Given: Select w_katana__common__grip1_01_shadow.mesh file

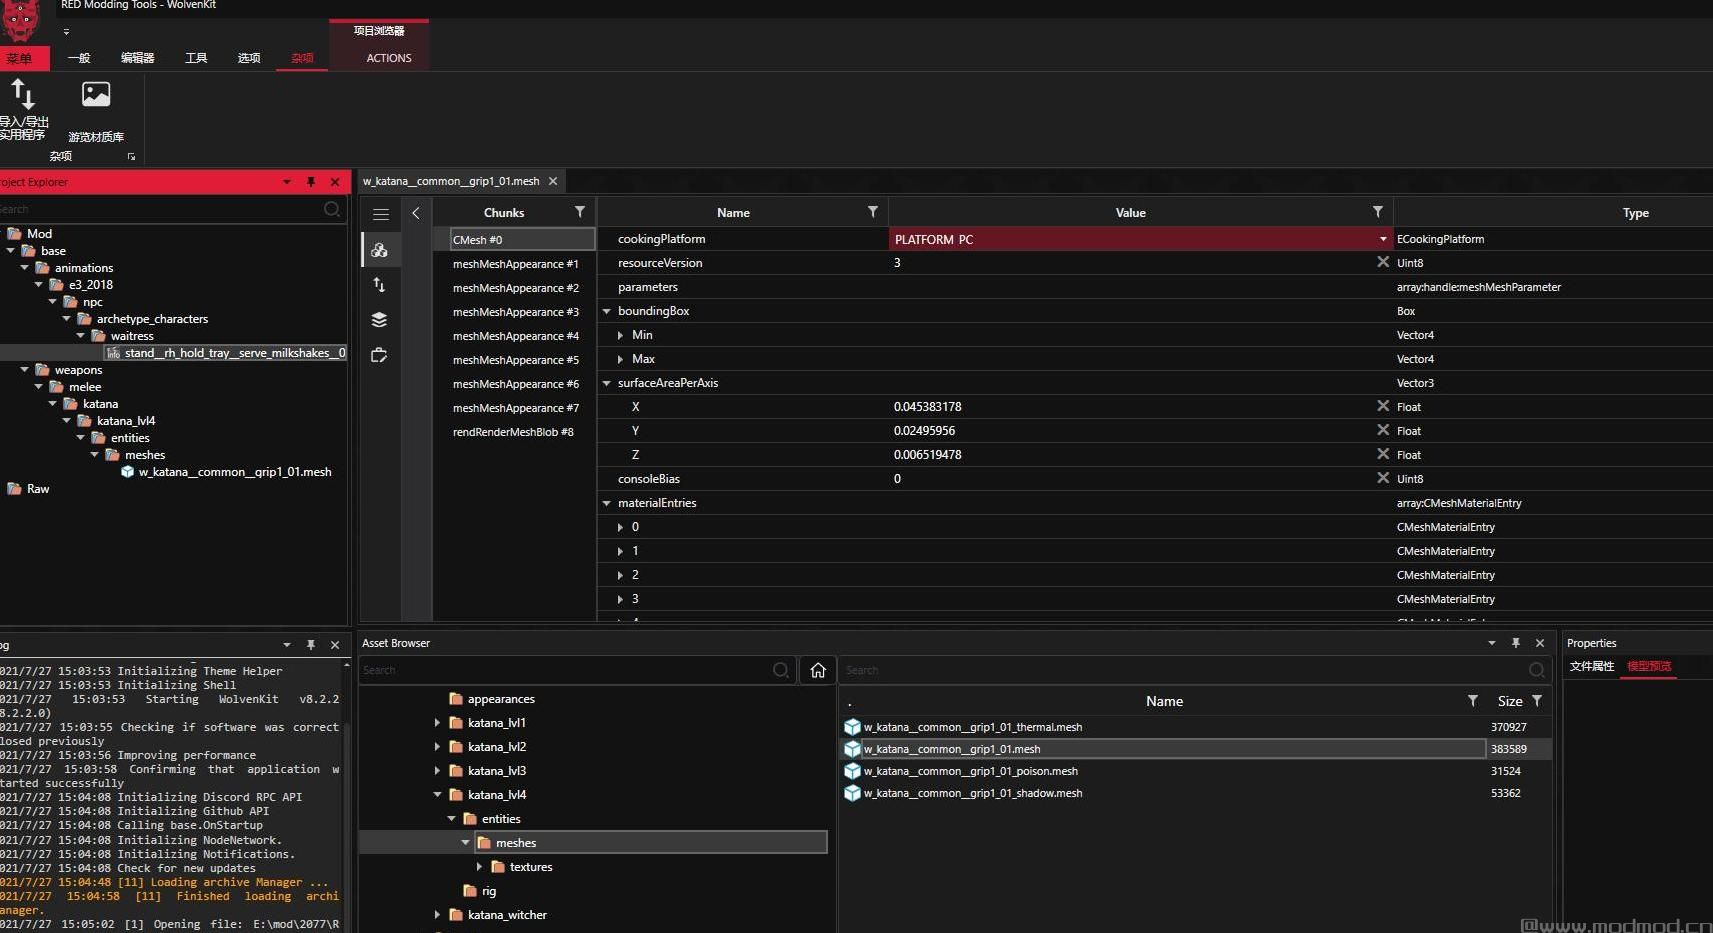Looking at the screenshot, I should coord(973,793).
